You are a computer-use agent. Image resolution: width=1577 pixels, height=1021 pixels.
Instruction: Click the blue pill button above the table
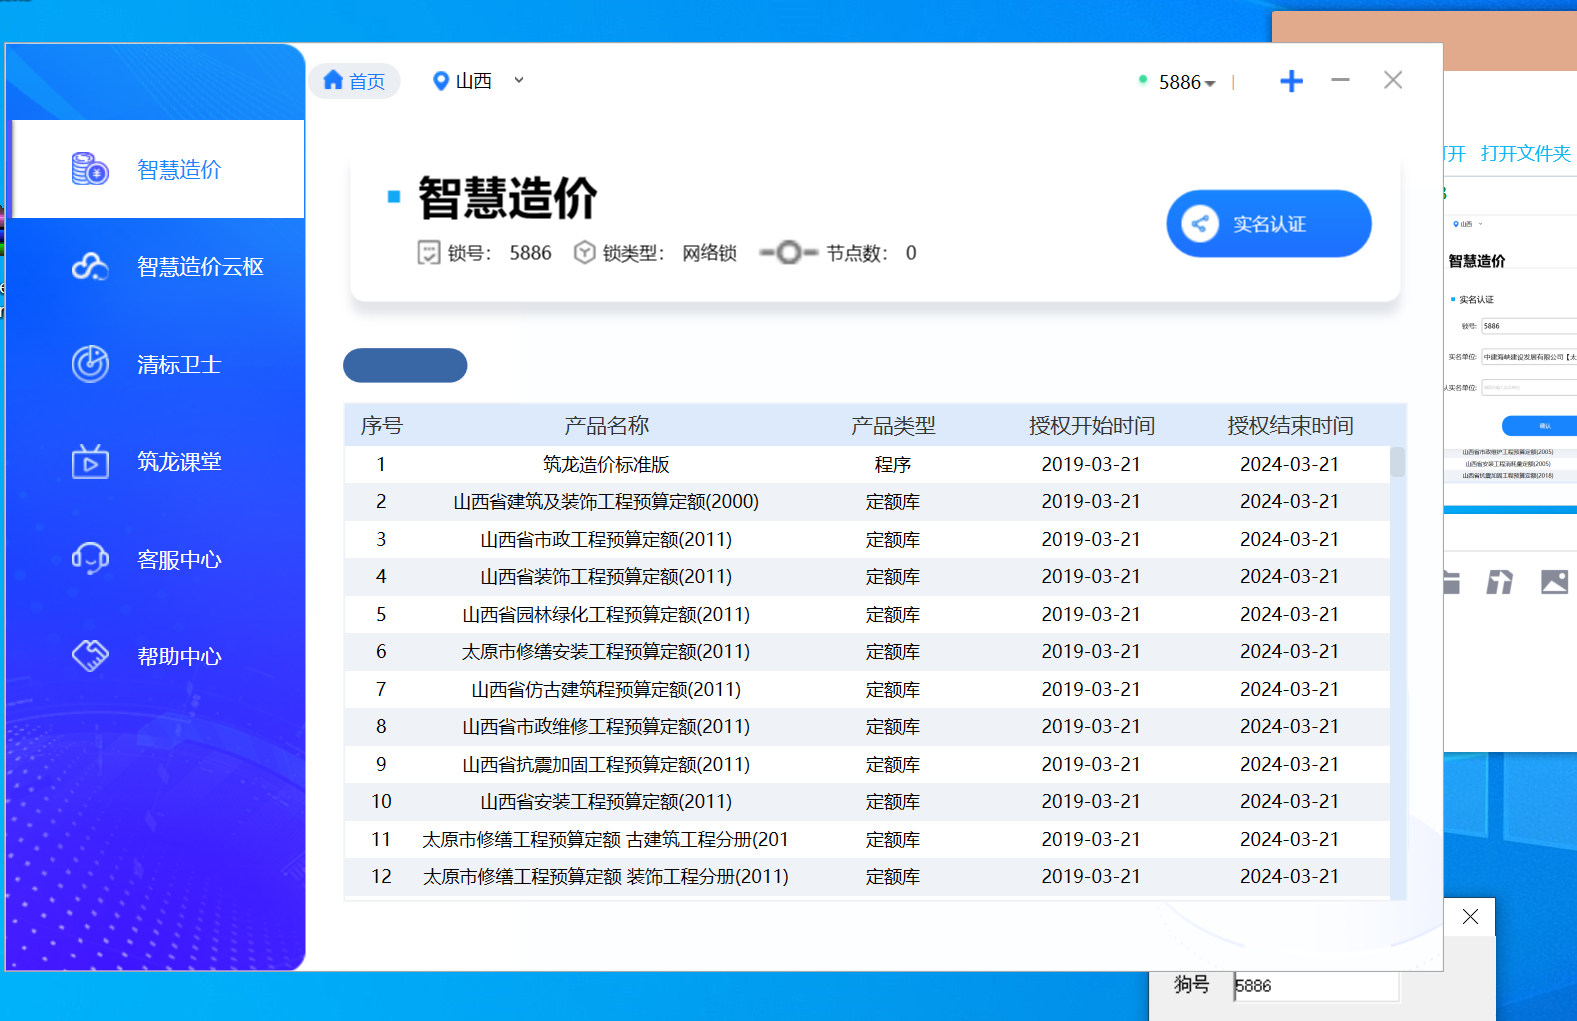point(405,365)
